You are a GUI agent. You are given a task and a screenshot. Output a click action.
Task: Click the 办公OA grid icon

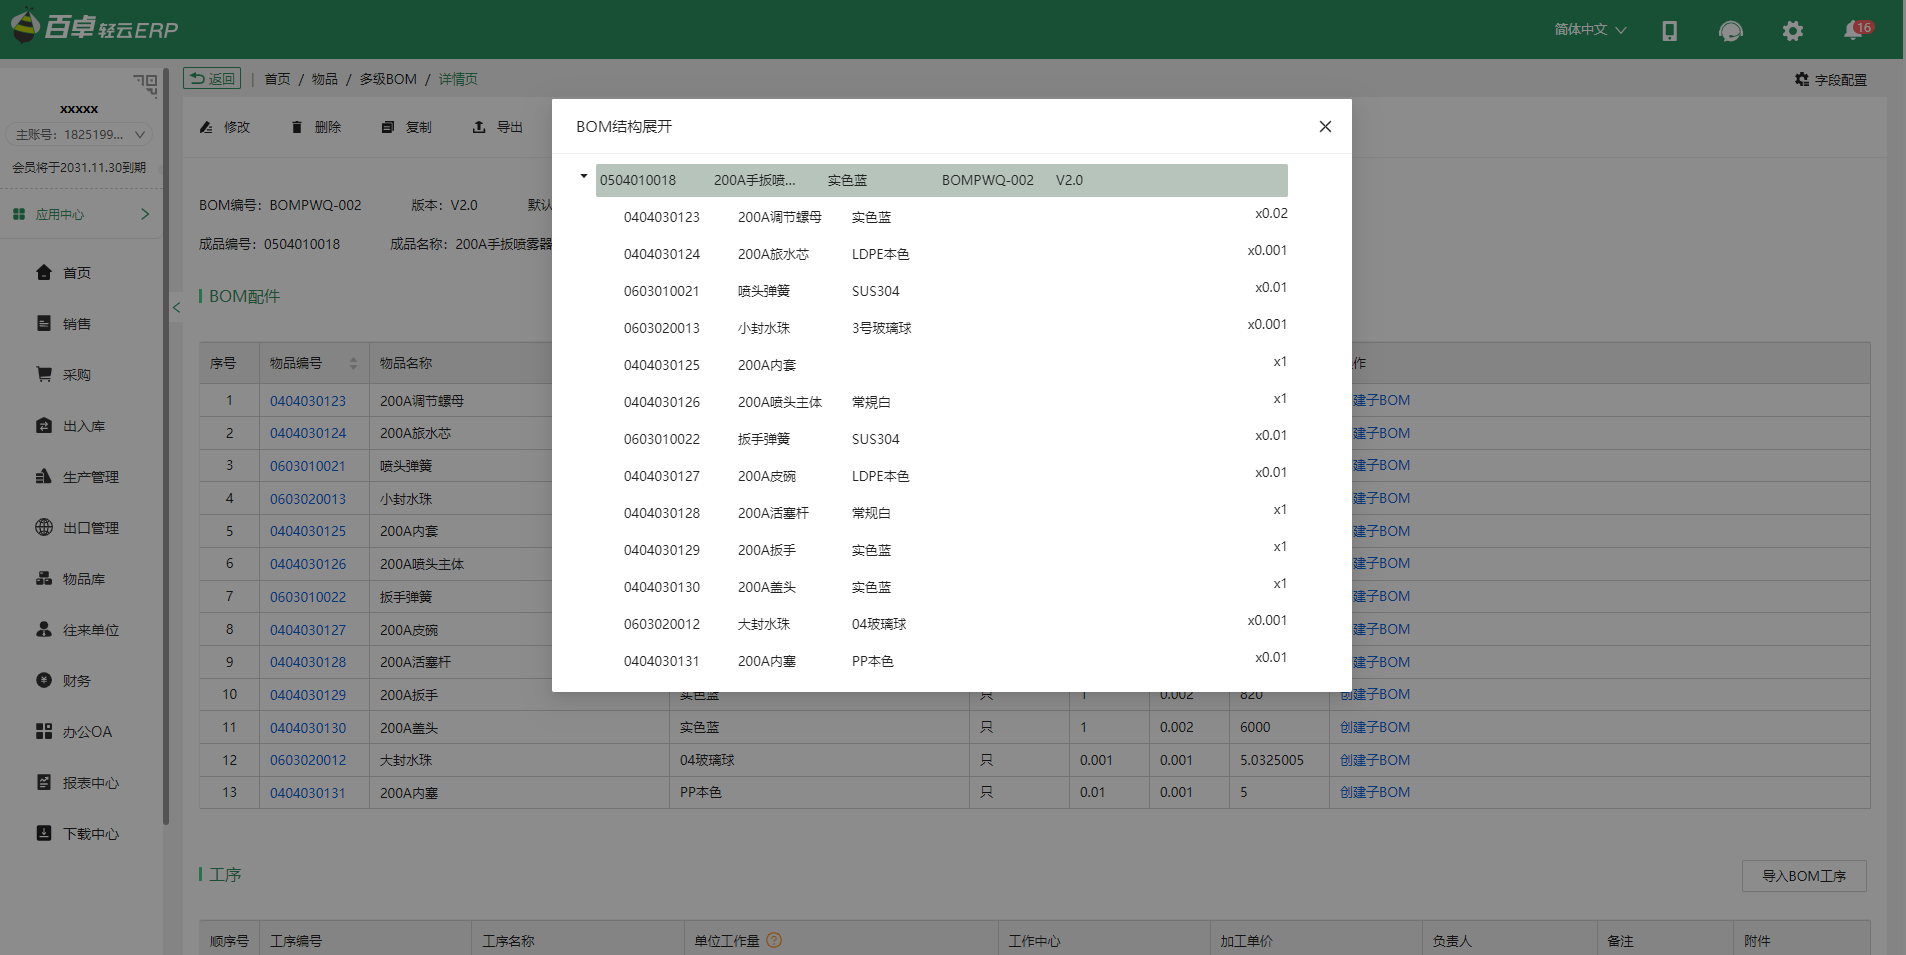point(44,731)
